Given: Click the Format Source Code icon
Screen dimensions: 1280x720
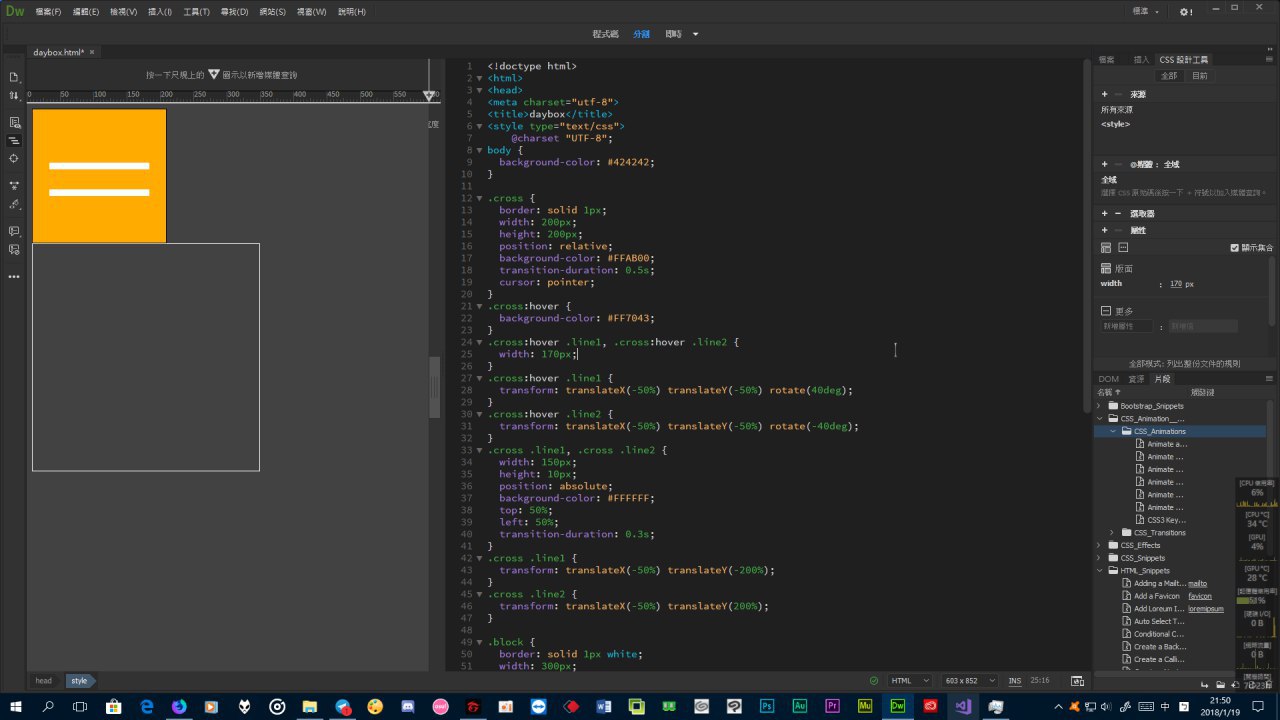Looking at the screenshot, I should [x=14, y=204].
